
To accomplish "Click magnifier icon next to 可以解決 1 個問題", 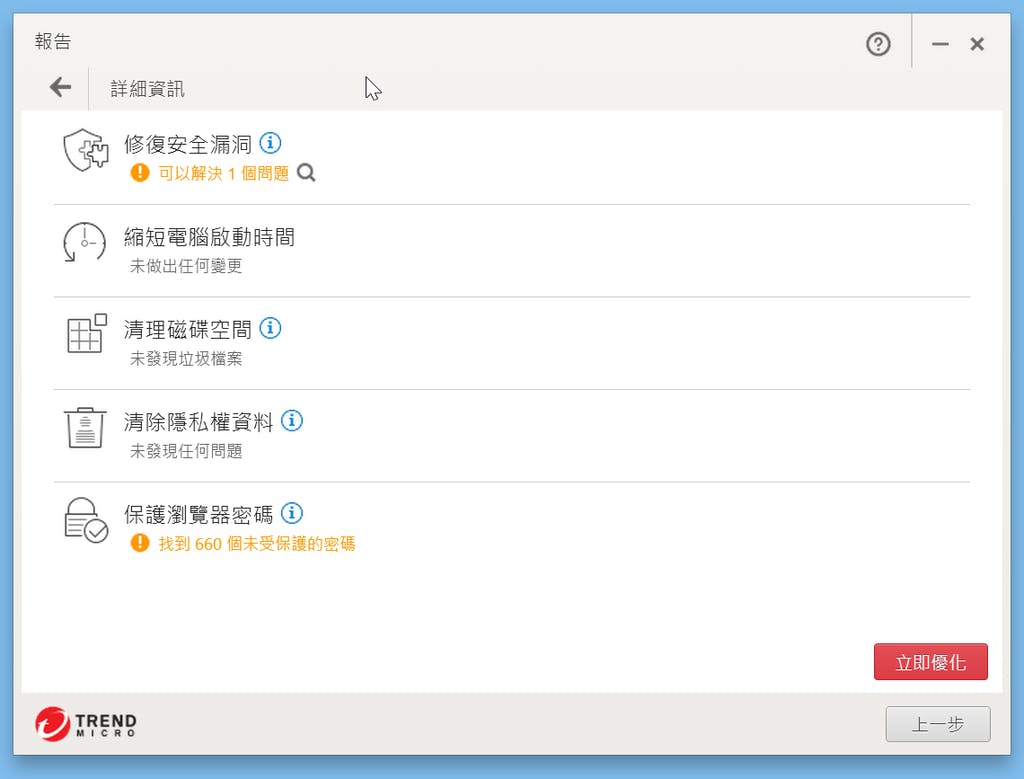I will (307, 173).
